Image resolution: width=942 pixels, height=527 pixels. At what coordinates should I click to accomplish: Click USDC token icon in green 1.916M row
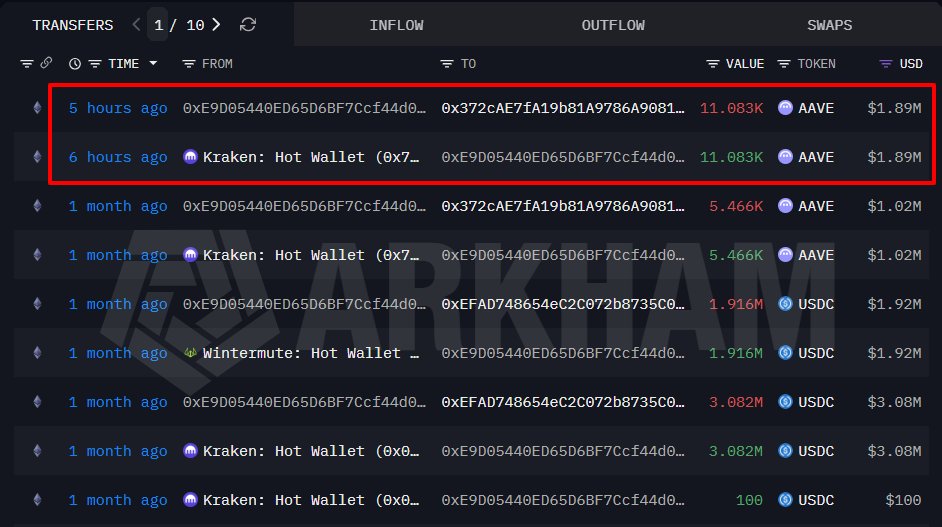pyautogui.click(x=785, y=353)
